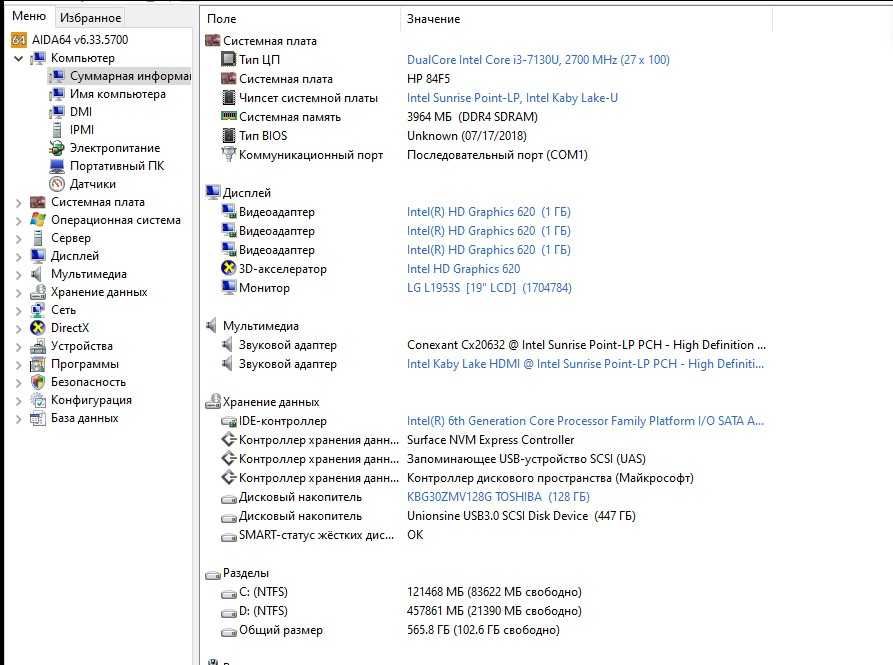
Task: Click the IDE-контроллер row icon
Action: [228, 421]
